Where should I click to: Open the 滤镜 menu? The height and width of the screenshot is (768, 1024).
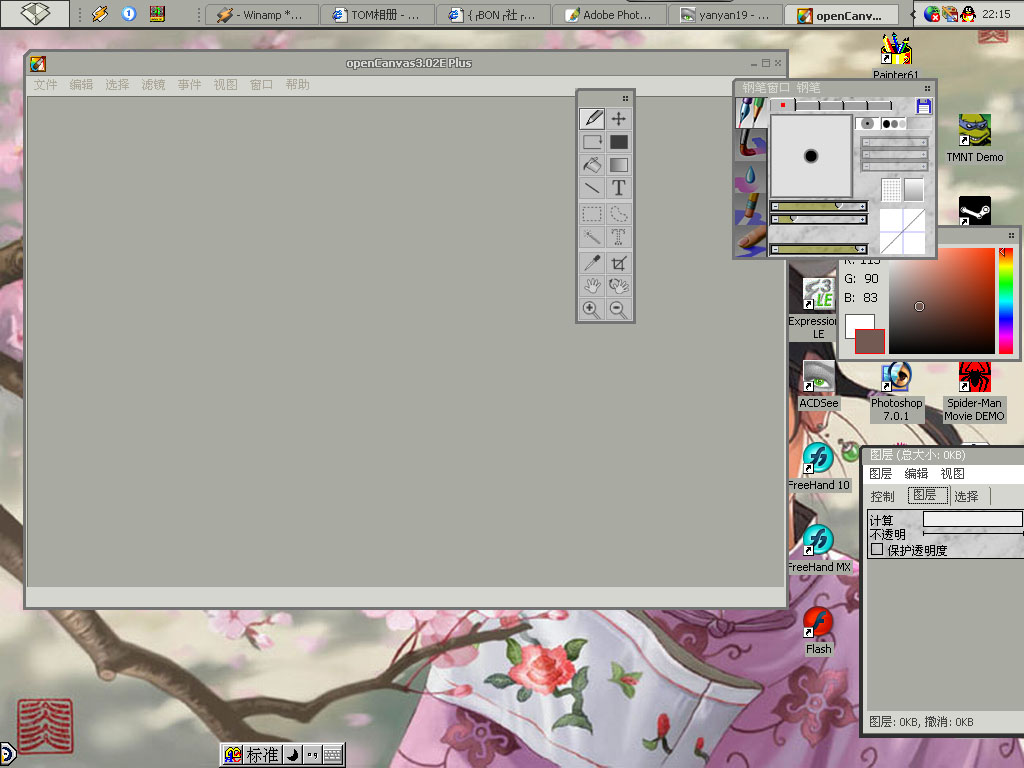(x=153, y=84)
